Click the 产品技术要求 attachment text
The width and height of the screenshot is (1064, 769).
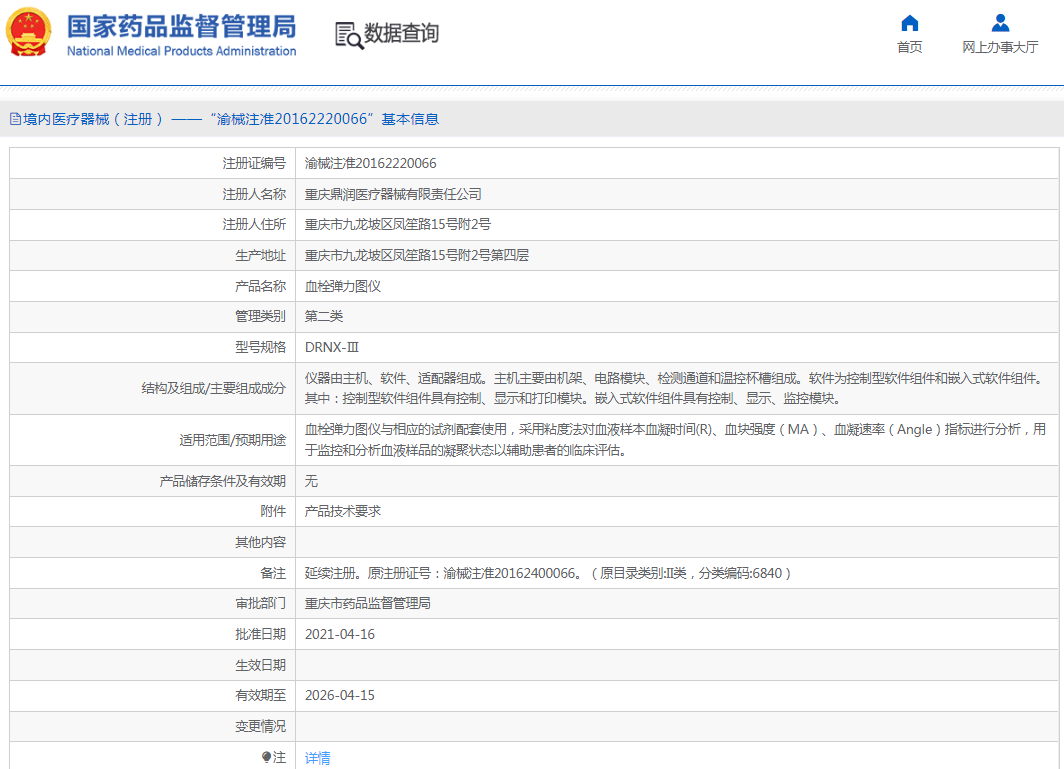point(342,511)
